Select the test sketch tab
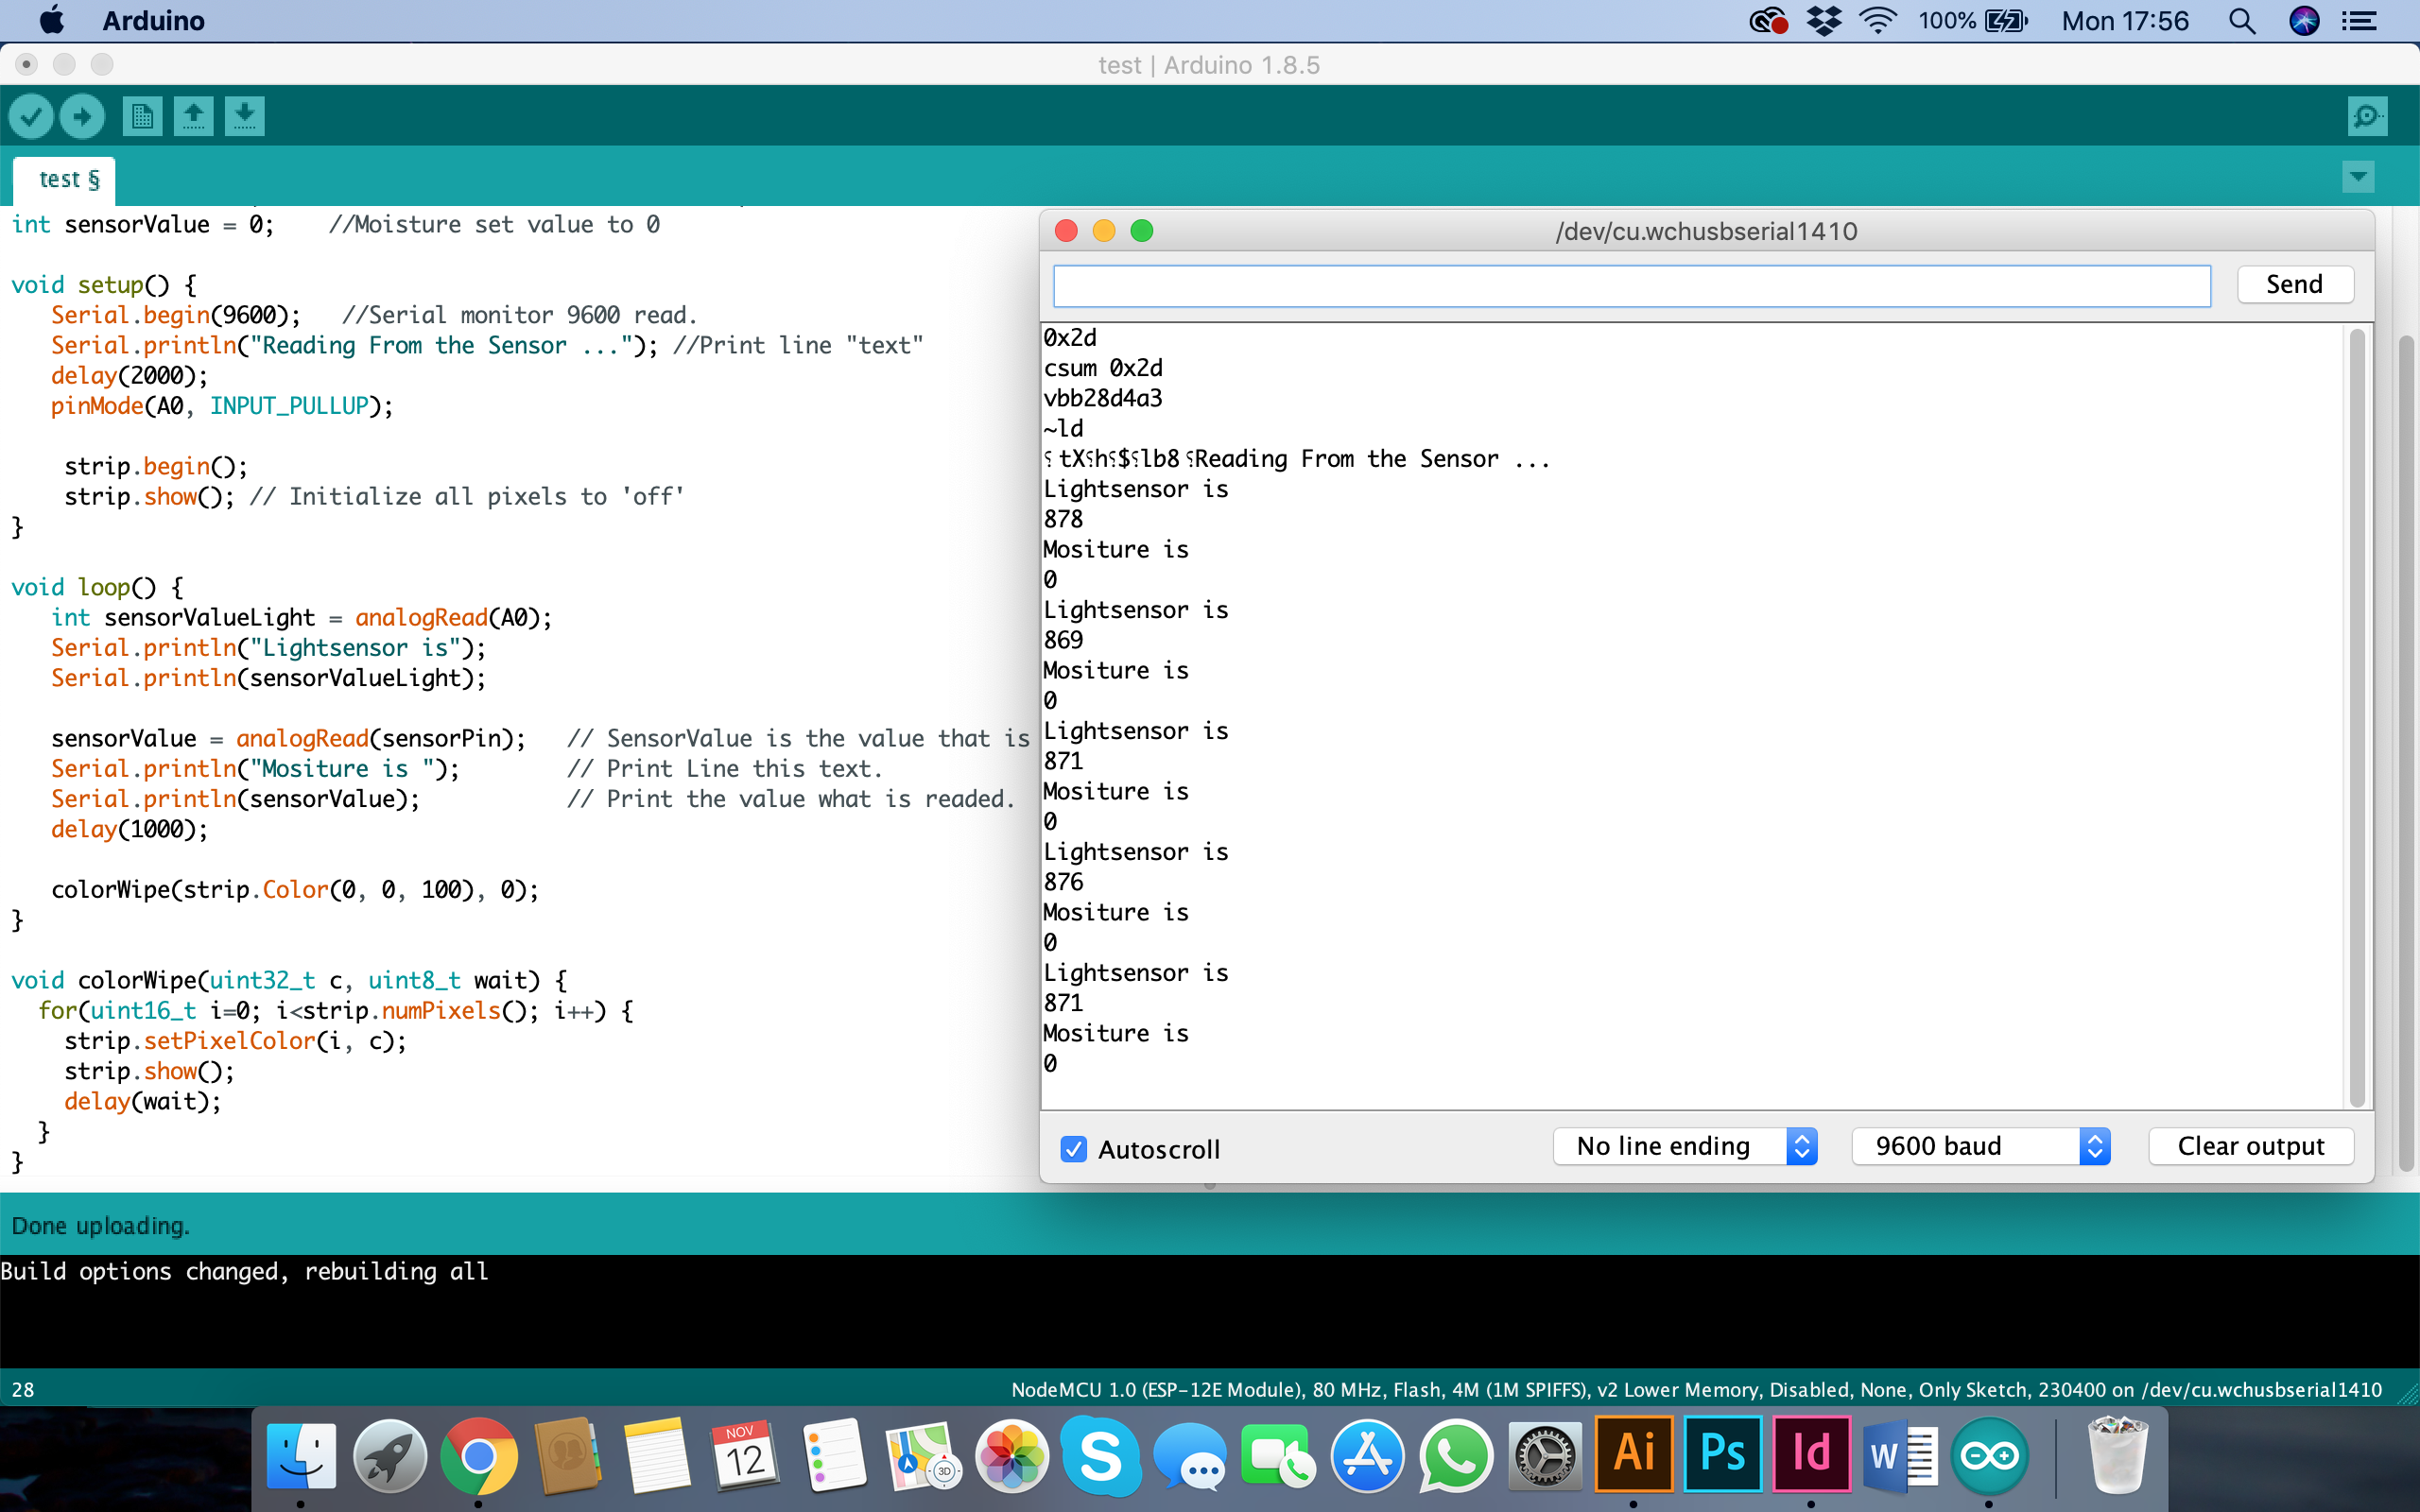 (x=67, y=180)
